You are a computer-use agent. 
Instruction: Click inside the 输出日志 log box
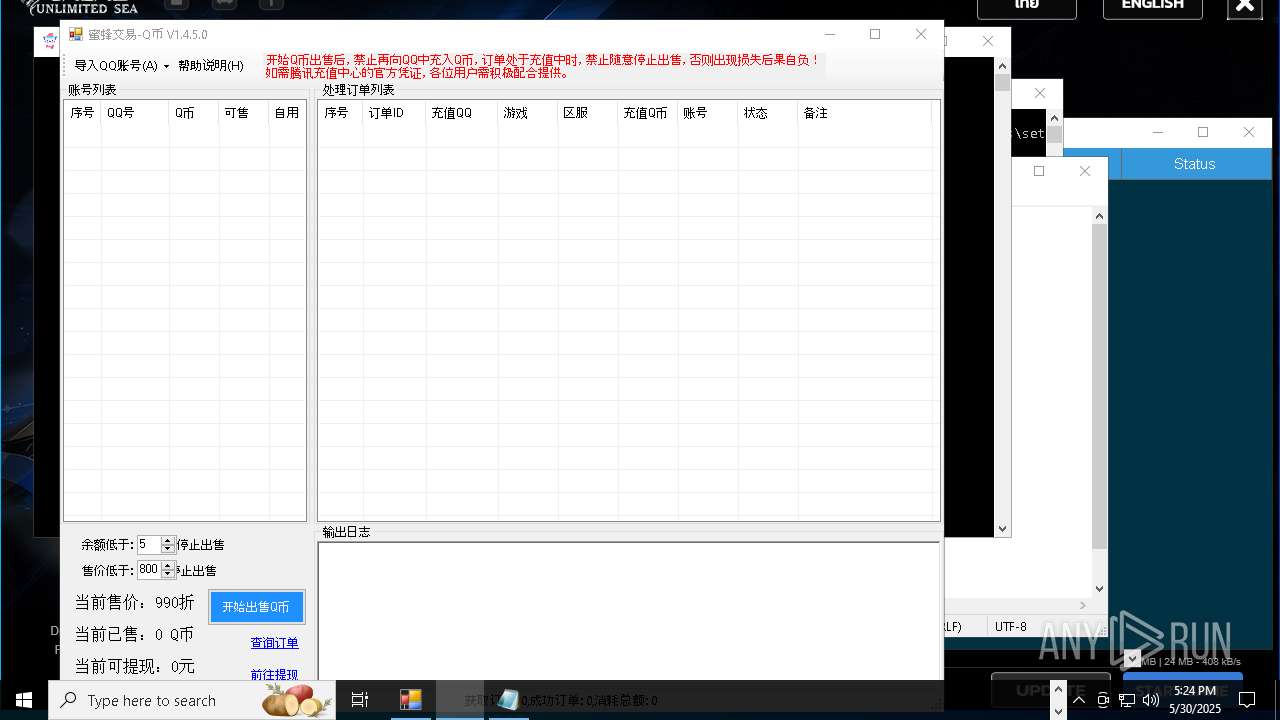(629, 612)
